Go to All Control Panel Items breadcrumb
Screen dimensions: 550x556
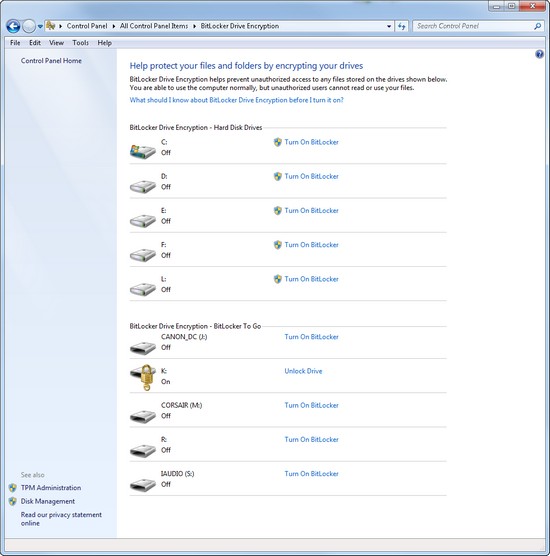coord(154,26)
